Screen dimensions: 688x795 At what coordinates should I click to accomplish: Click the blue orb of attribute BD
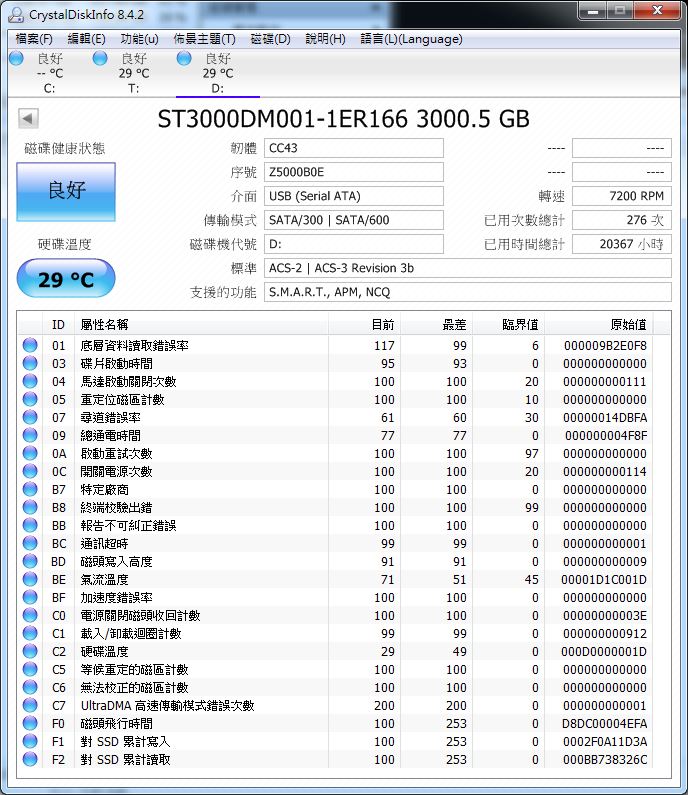pos(30,561)
